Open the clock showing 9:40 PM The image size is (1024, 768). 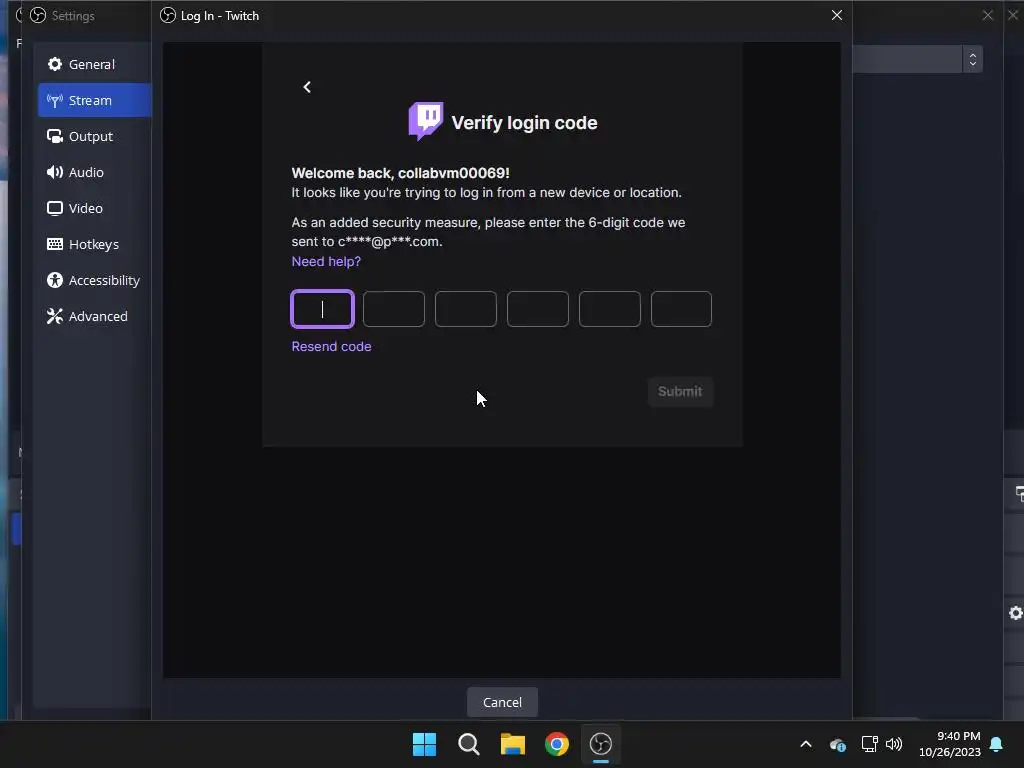pos(950,744)
